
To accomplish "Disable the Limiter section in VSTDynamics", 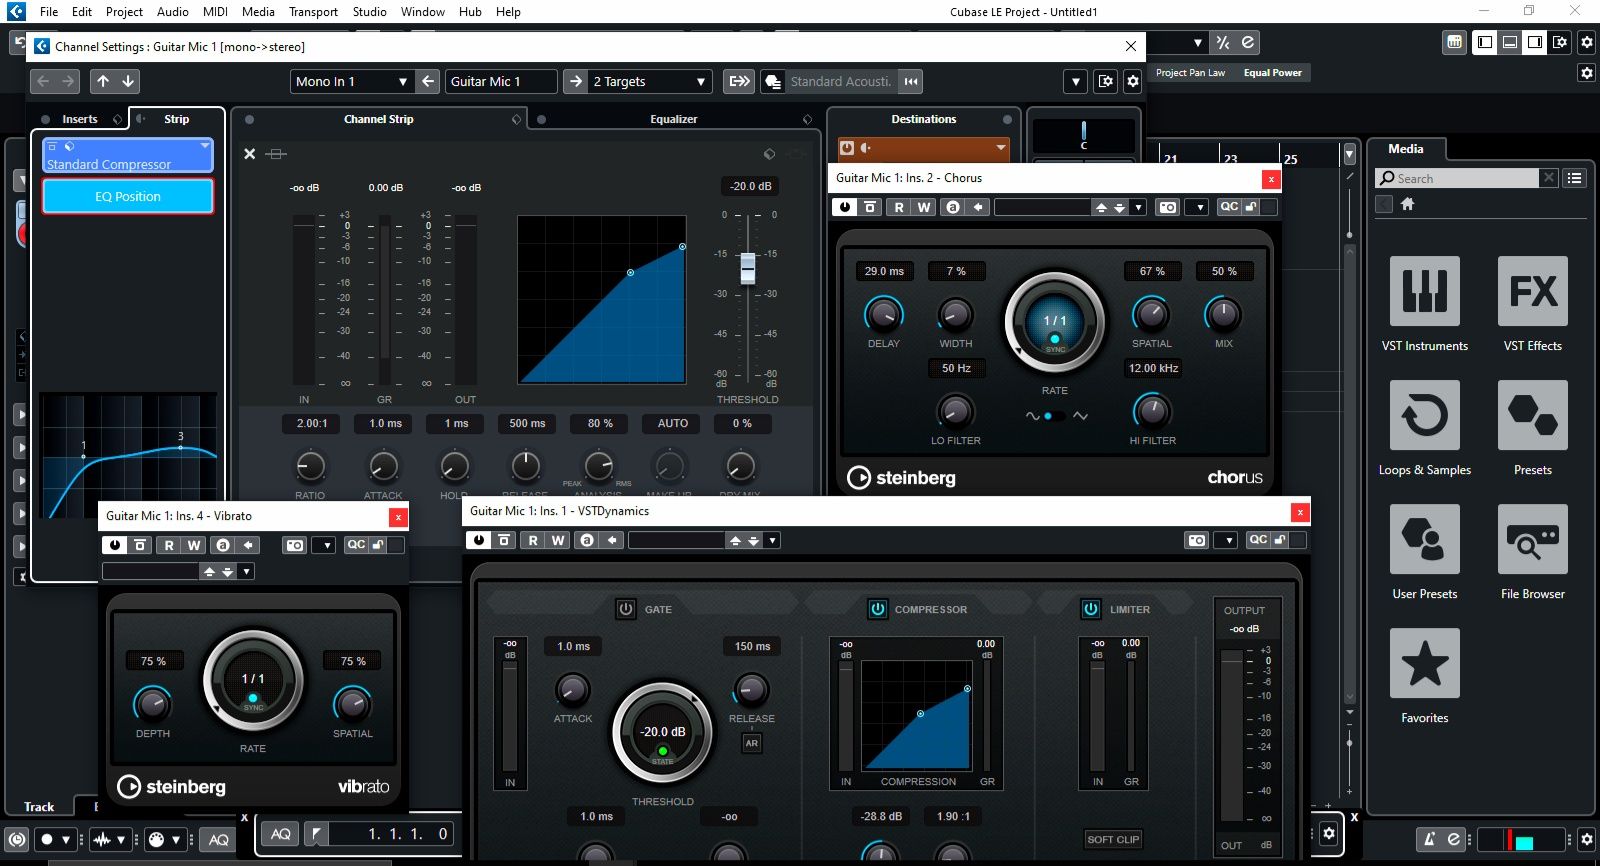I will (1091, 609).
